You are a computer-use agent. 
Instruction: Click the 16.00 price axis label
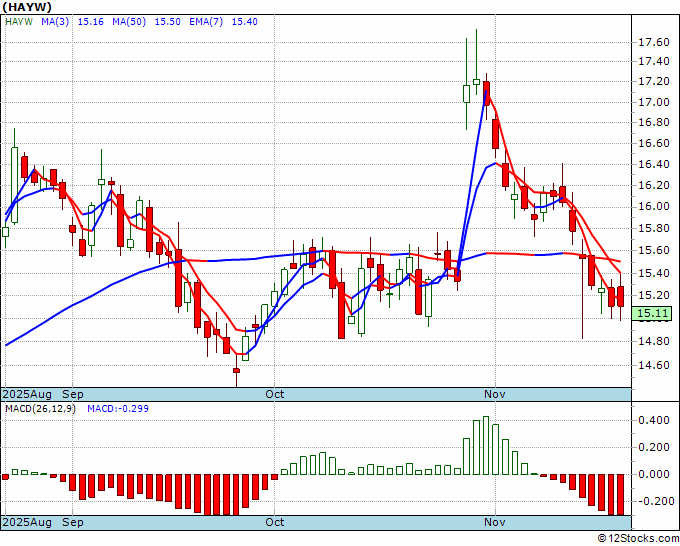click(x=654, y=206)
